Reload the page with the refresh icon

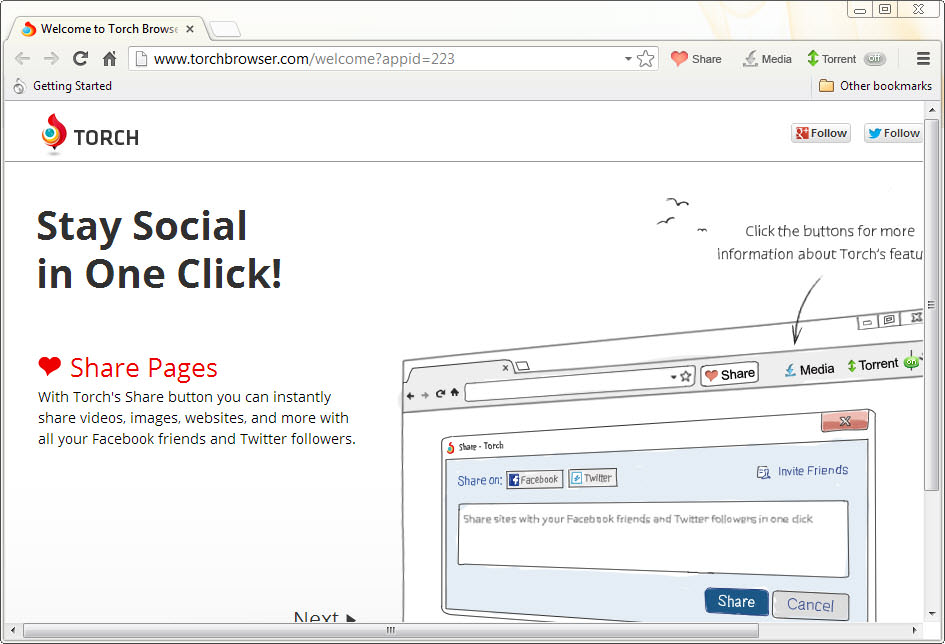pos(81,59)
